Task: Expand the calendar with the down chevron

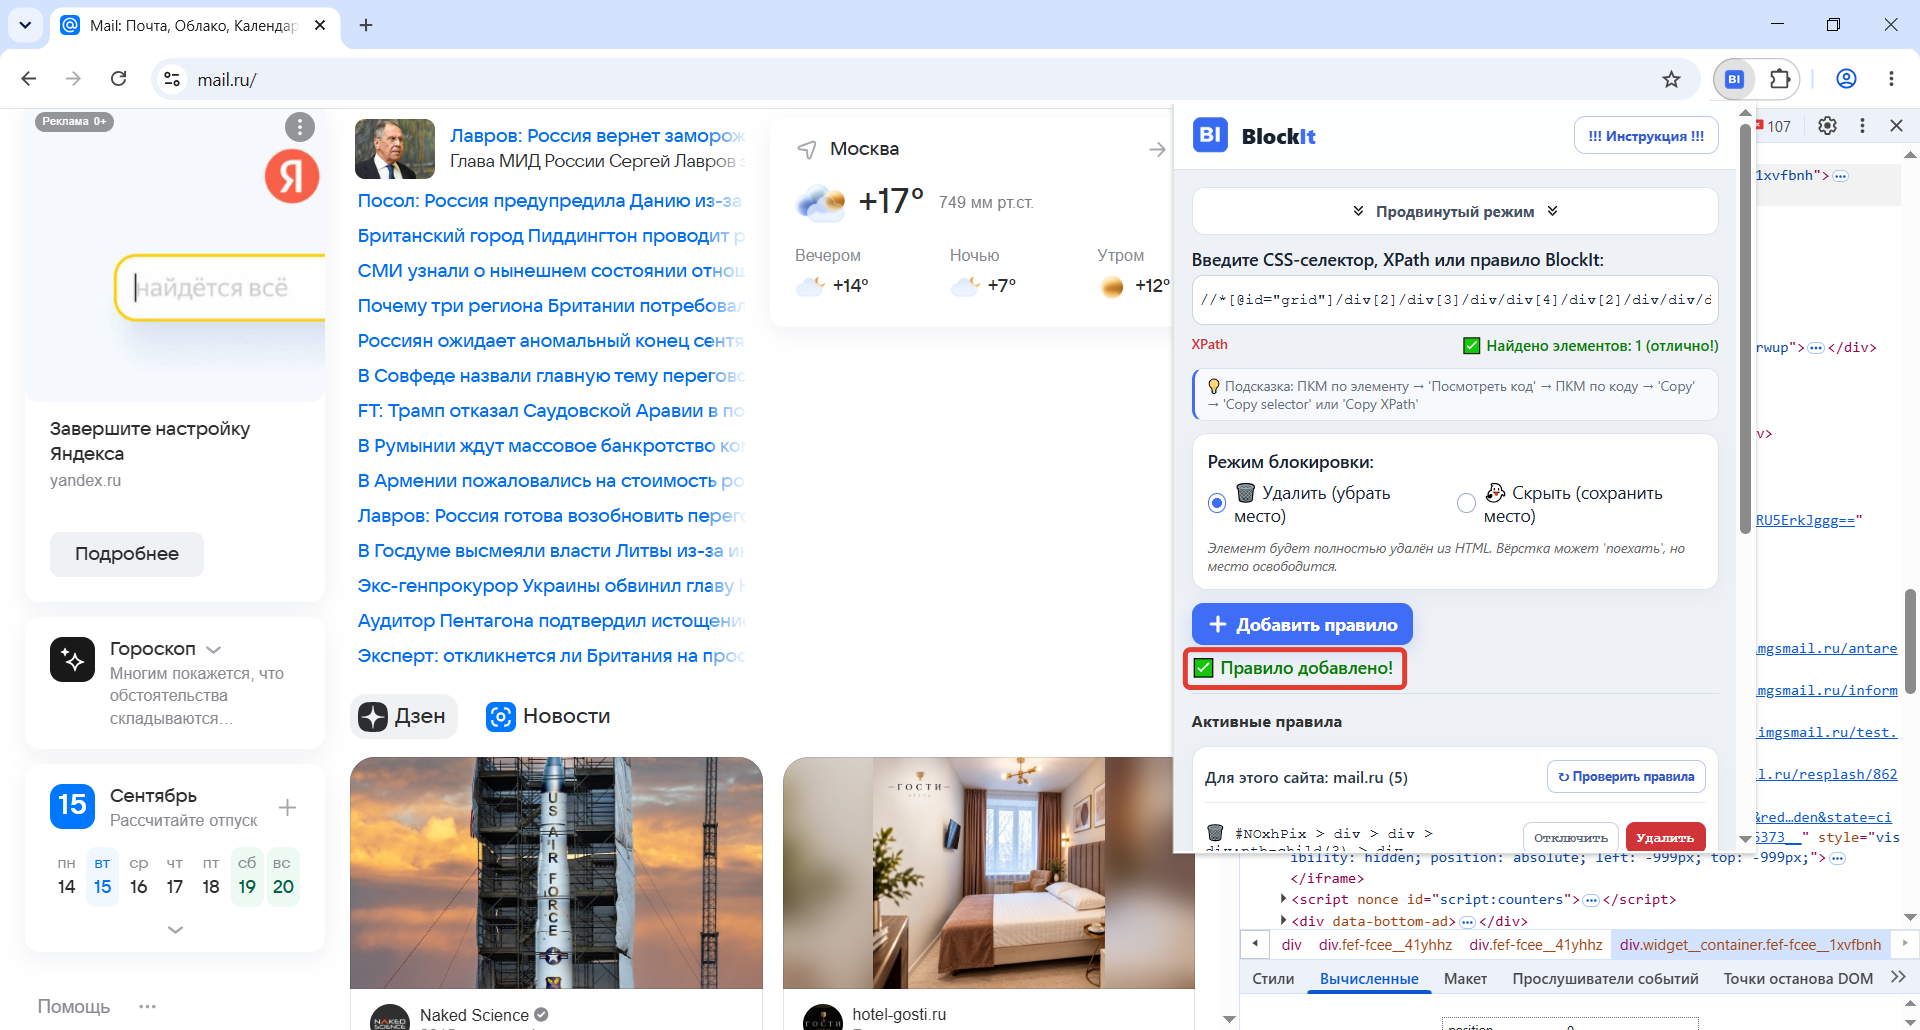Action: tap(175, 930)
